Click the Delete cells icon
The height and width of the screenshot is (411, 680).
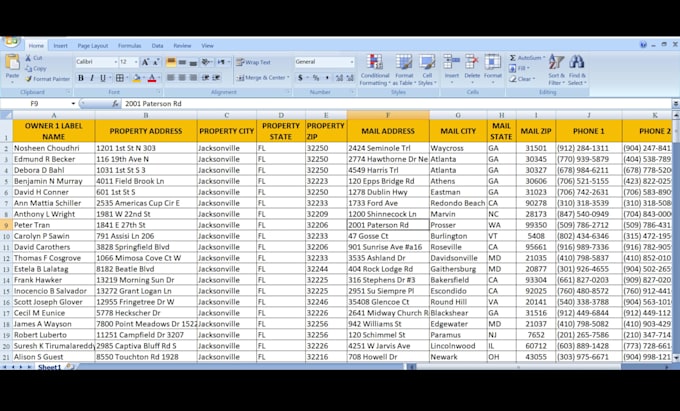click(472, 62)
